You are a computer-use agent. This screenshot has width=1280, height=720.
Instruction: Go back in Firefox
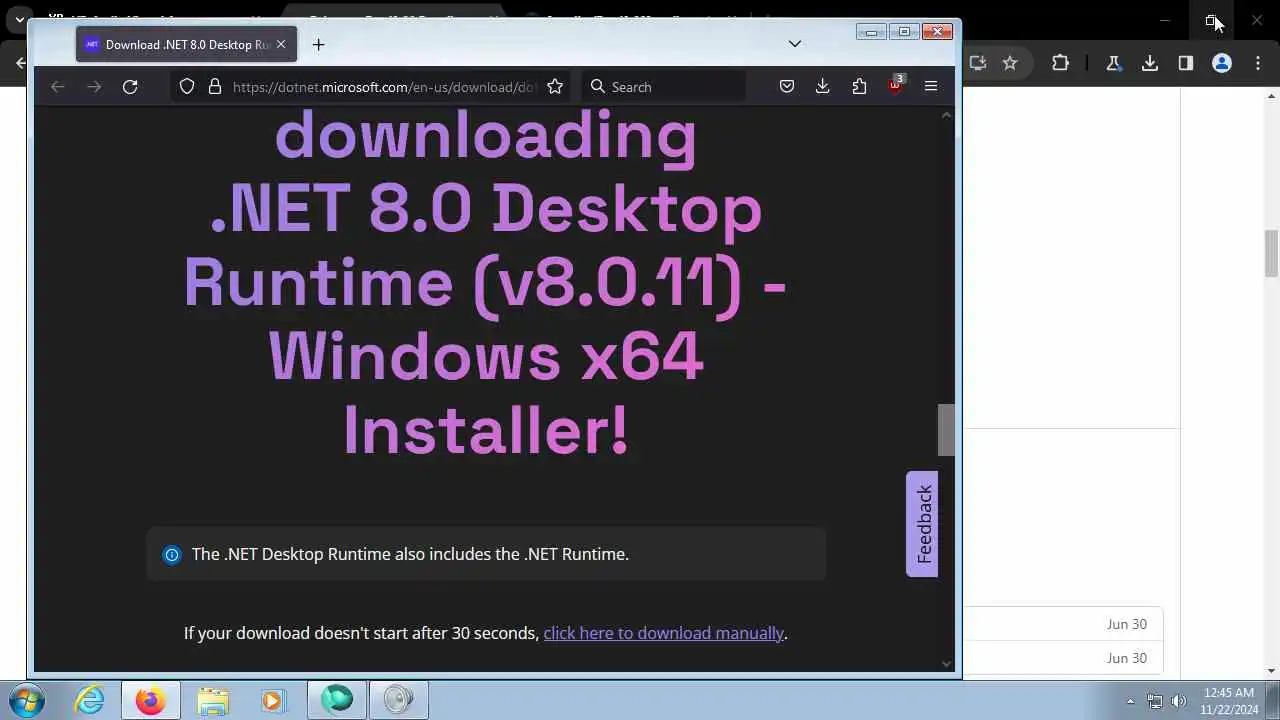click(58, 87)
